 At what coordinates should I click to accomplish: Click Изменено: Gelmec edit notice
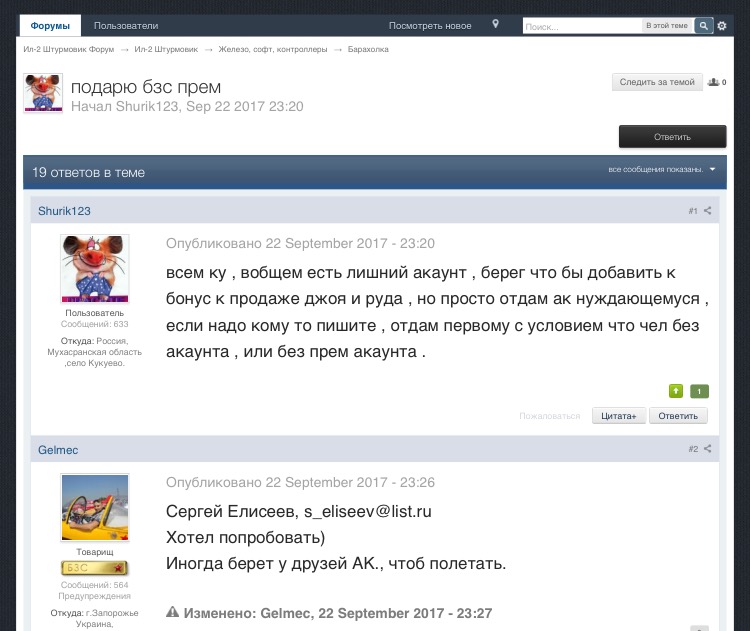pos(338,613)
